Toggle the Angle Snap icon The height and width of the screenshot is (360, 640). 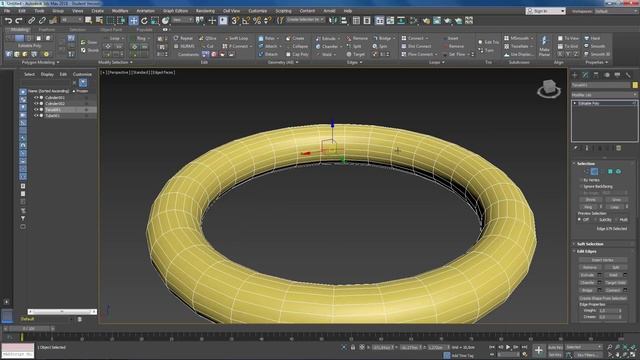click(x=246, y=20)
